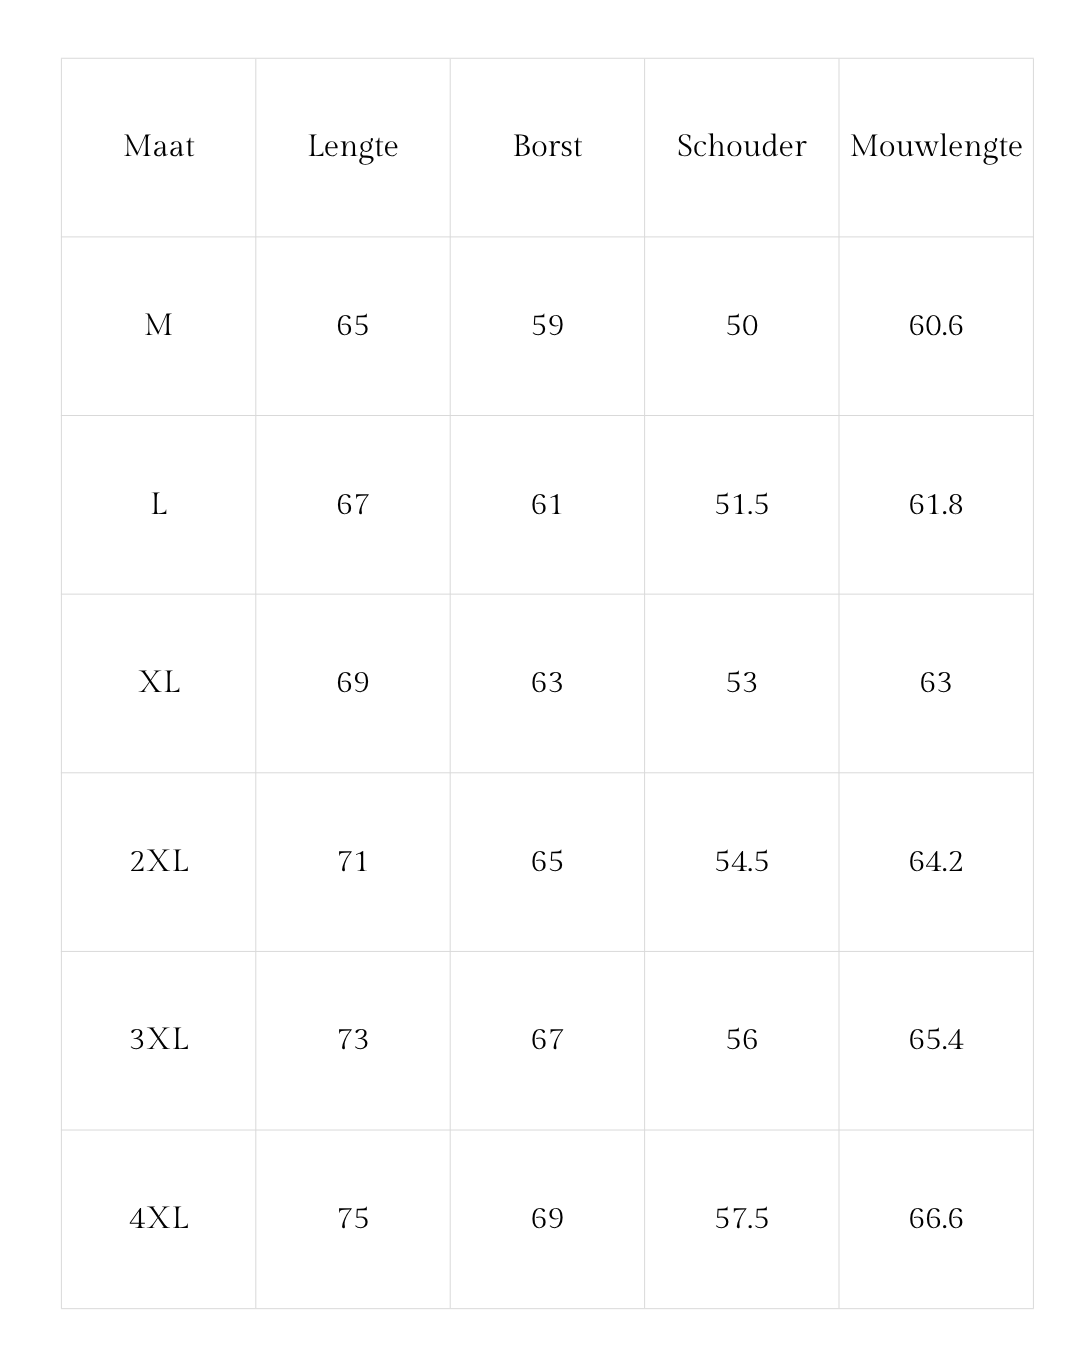Image resolution: width=1080 pixels, height=1350 pixels.
Task: Select the Borst header cell
Action: pyautogui.click(x=547, y=147)
